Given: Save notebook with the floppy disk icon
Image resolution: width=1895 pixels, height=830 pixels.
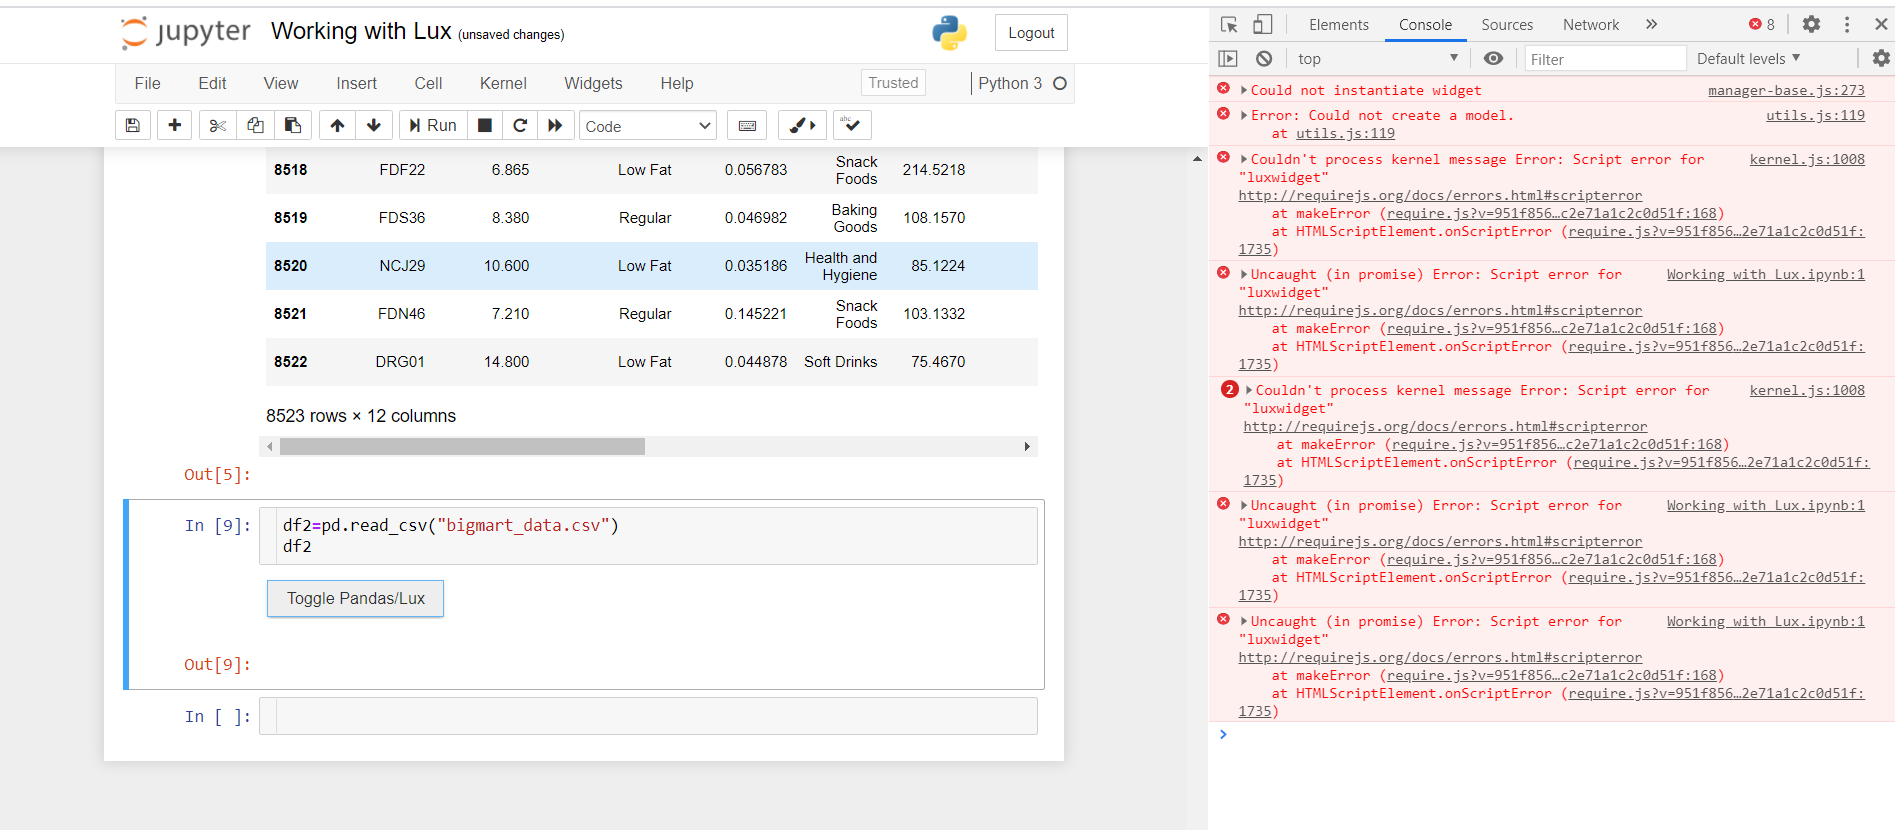Looking at the screenshot, I should pyautogui.click(x=133, y=125).
